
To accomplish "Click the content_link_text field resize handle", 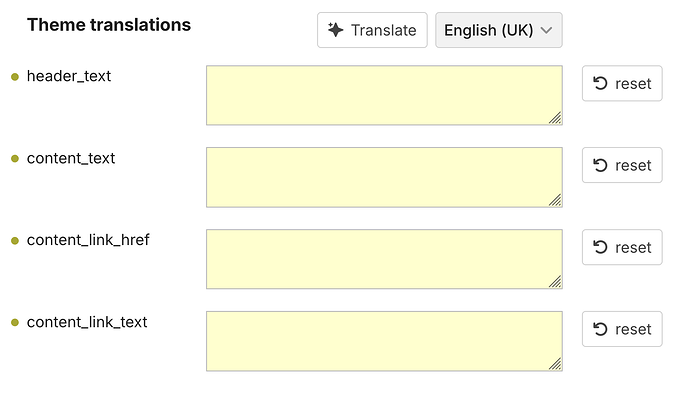I will point(555,364).
